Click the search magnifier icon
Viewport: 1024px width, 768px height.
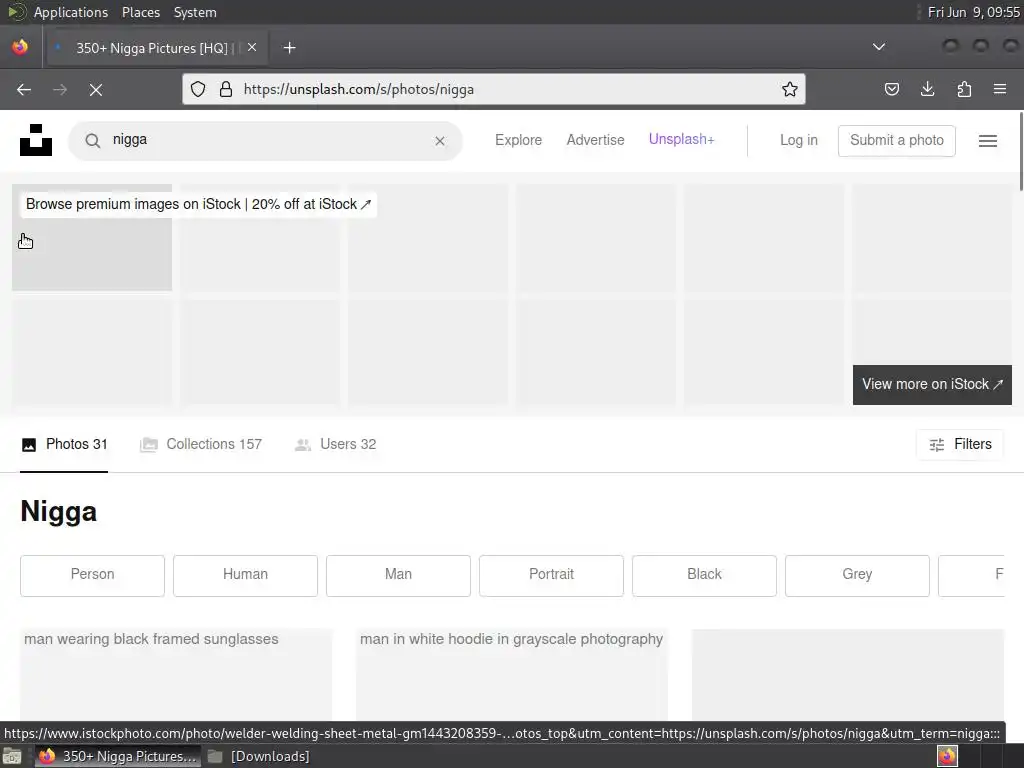[x=93, y=140]
